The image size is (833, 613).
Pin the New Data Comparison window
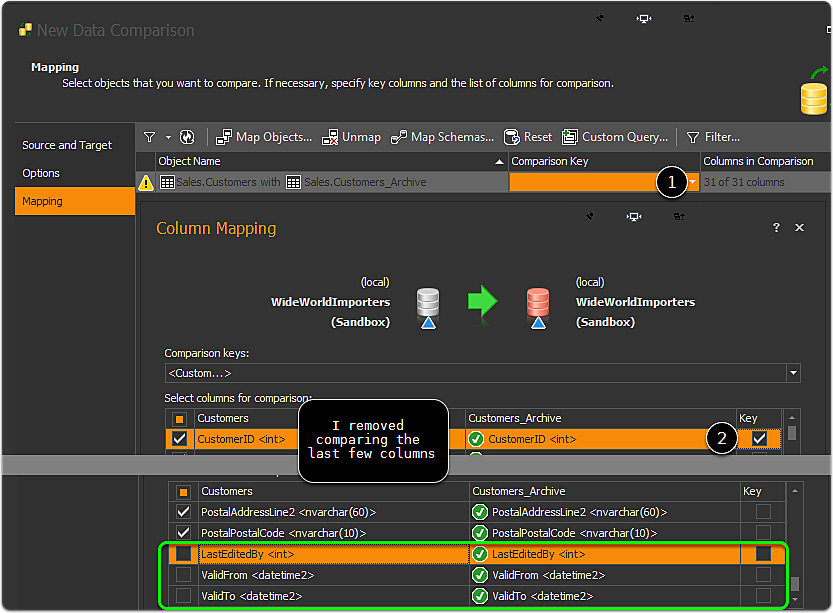600,19
